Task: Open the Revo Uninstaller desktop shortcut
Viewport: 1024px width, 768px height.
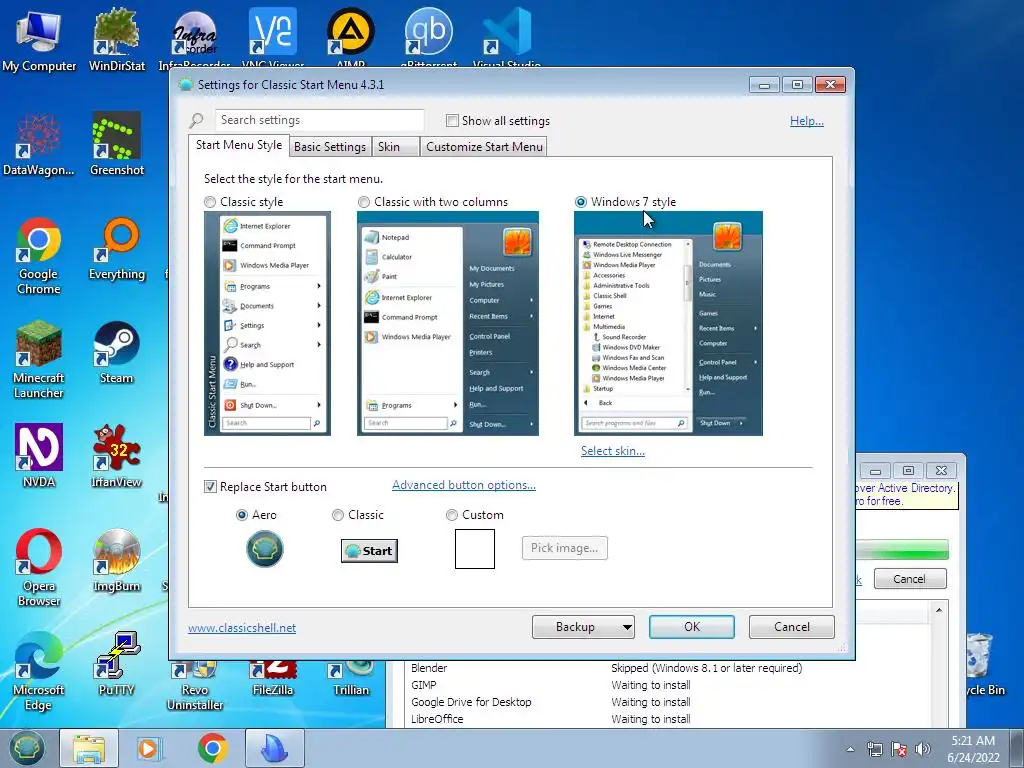Action: 195,686
